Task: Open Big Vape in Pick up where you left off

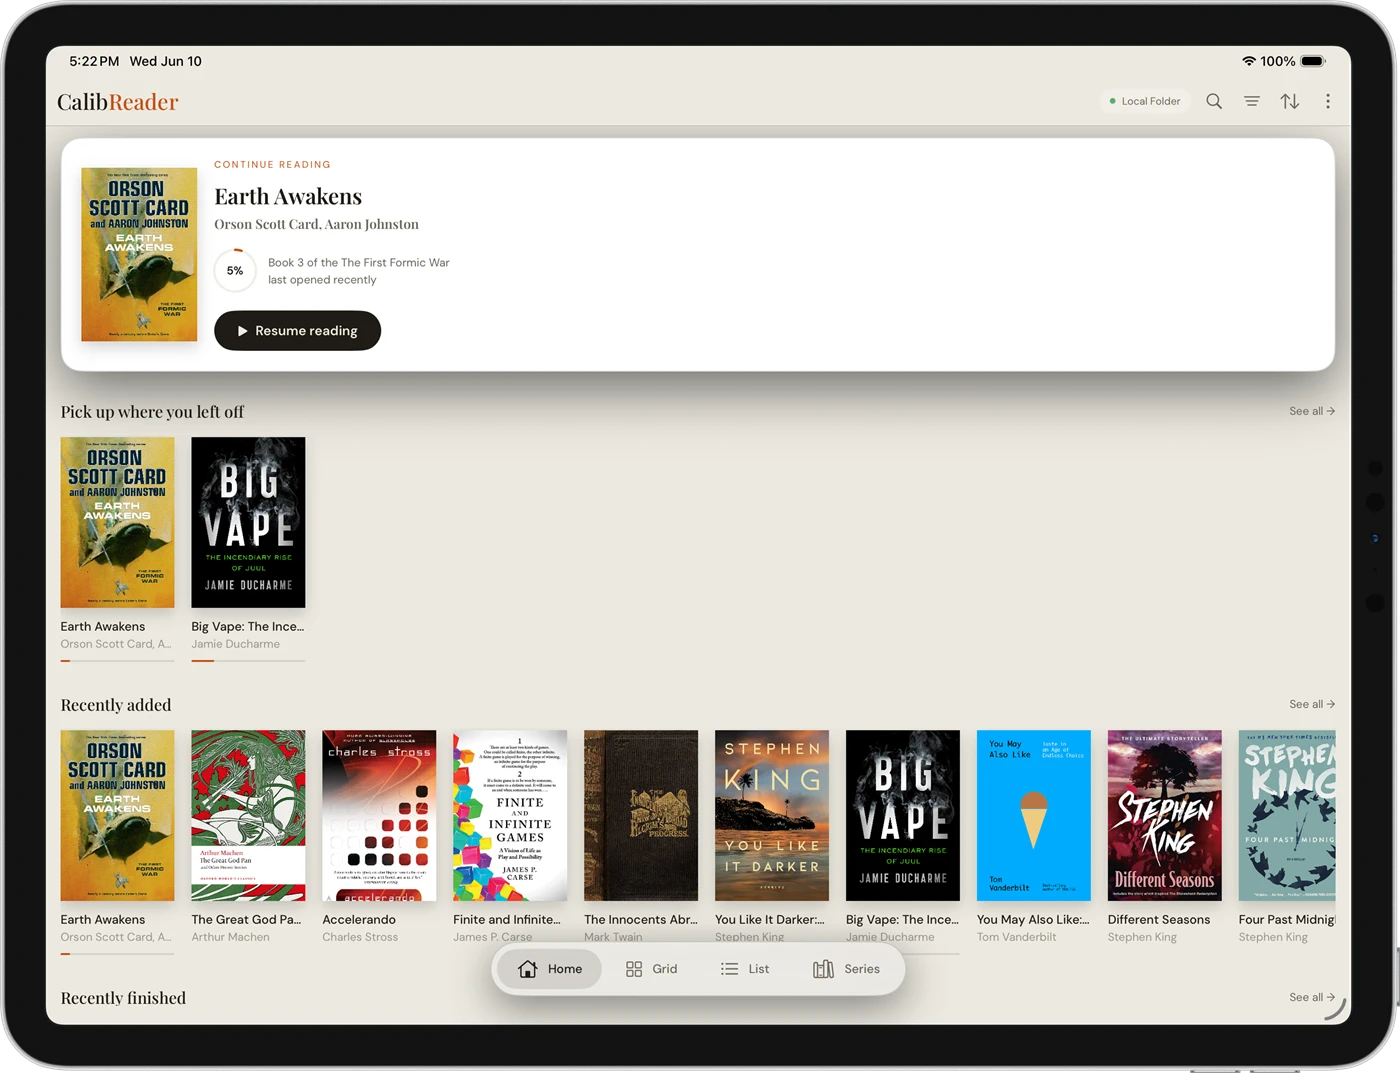Action: [248, 522]
